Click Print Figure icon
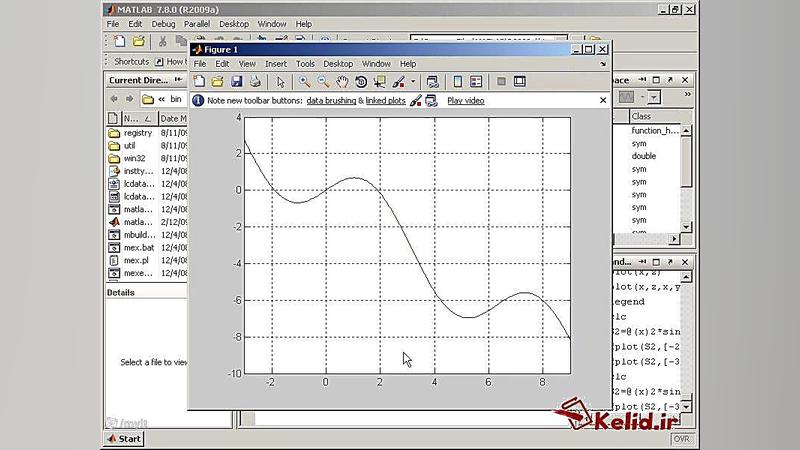Viewport: 800px width, 450px height. (x=255, y=82)
